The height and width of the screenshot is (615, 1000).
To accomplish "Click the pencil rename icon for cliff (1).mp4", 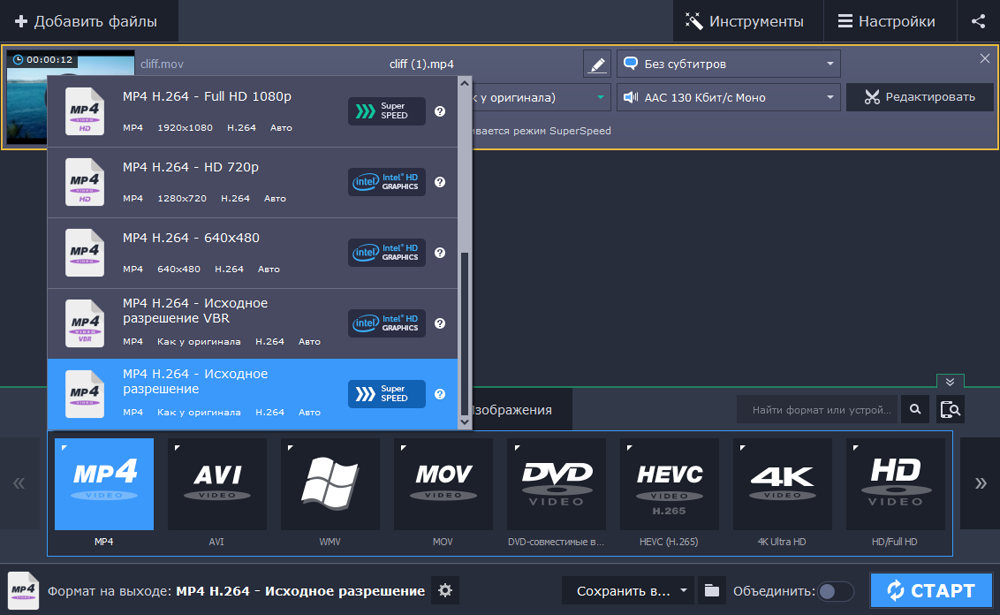I will pos(597,64).
